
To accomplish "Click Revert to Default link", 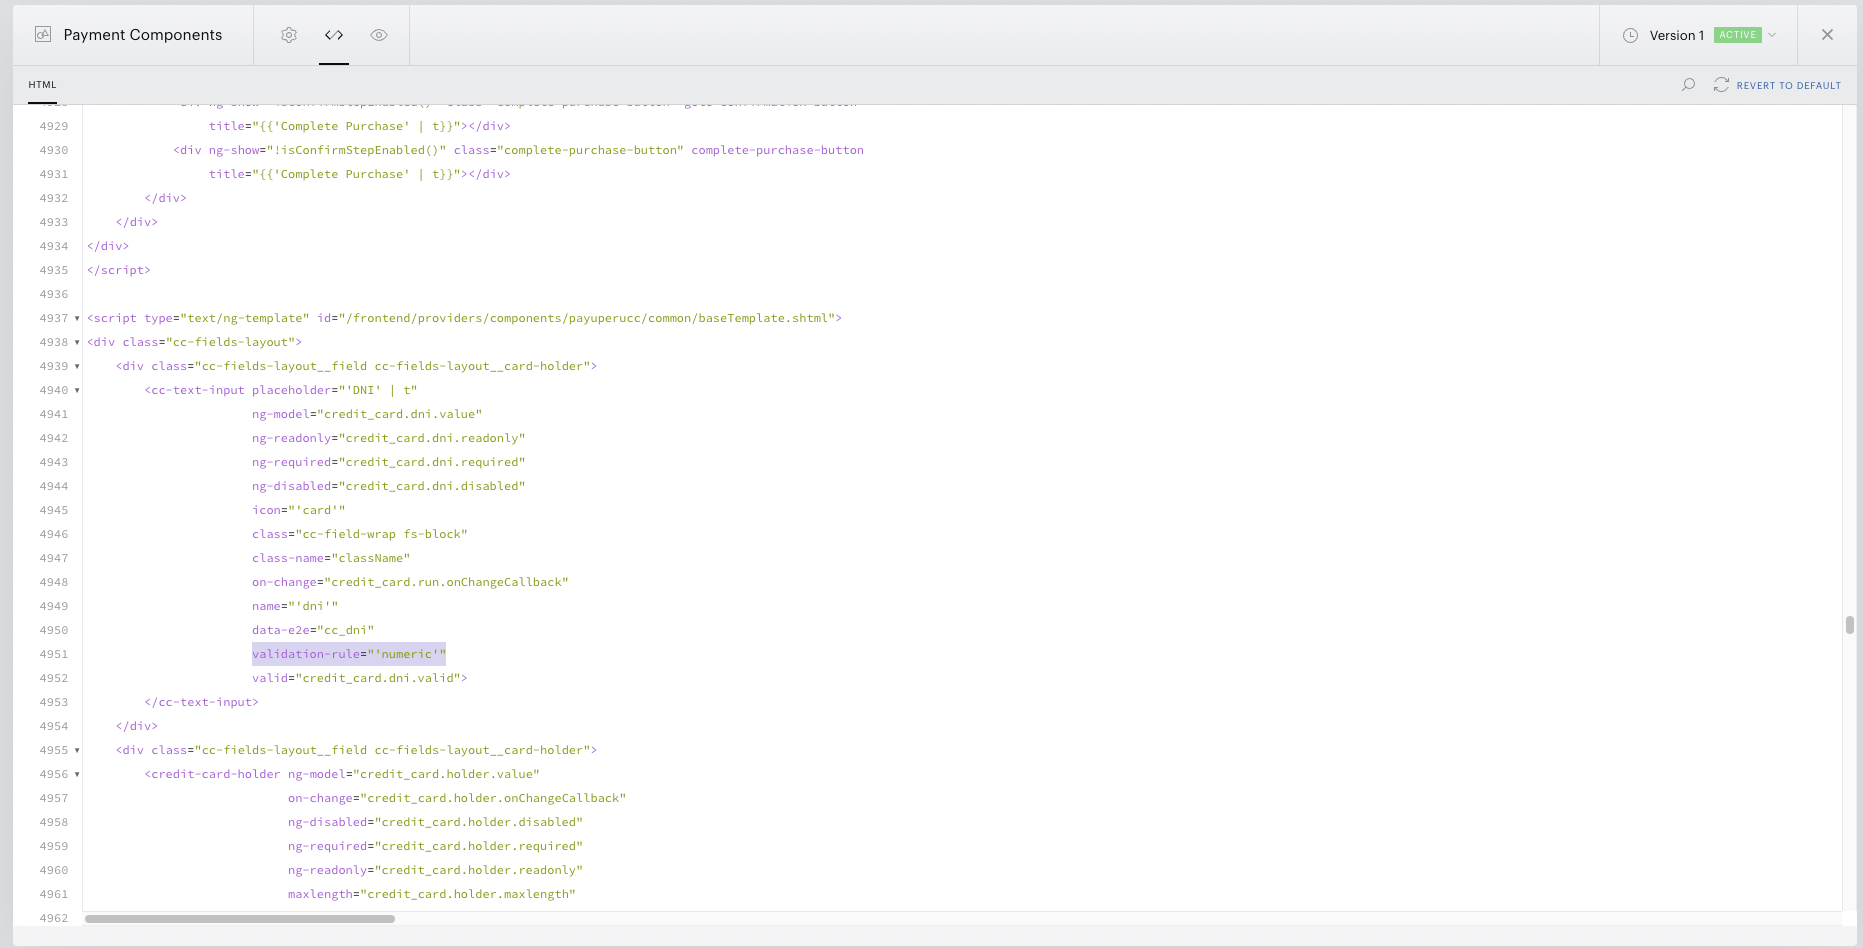I will coord(1788,86).
